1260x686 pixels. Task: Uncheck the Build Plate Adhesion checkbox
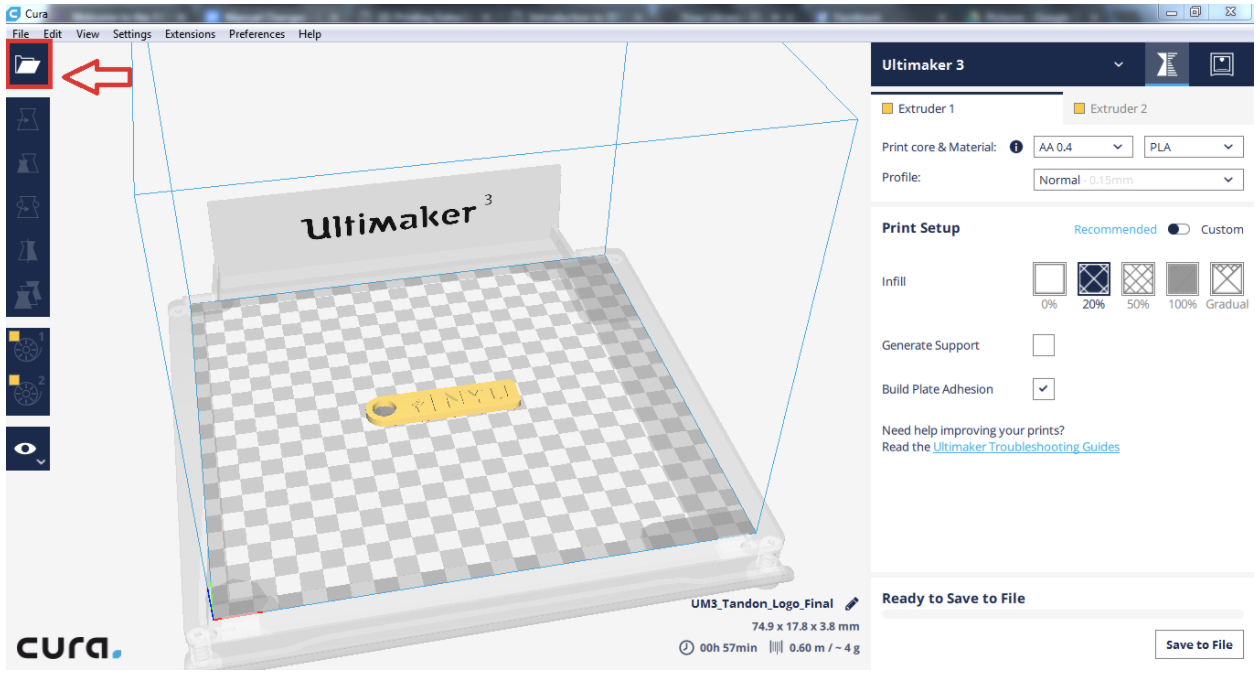1043,389
